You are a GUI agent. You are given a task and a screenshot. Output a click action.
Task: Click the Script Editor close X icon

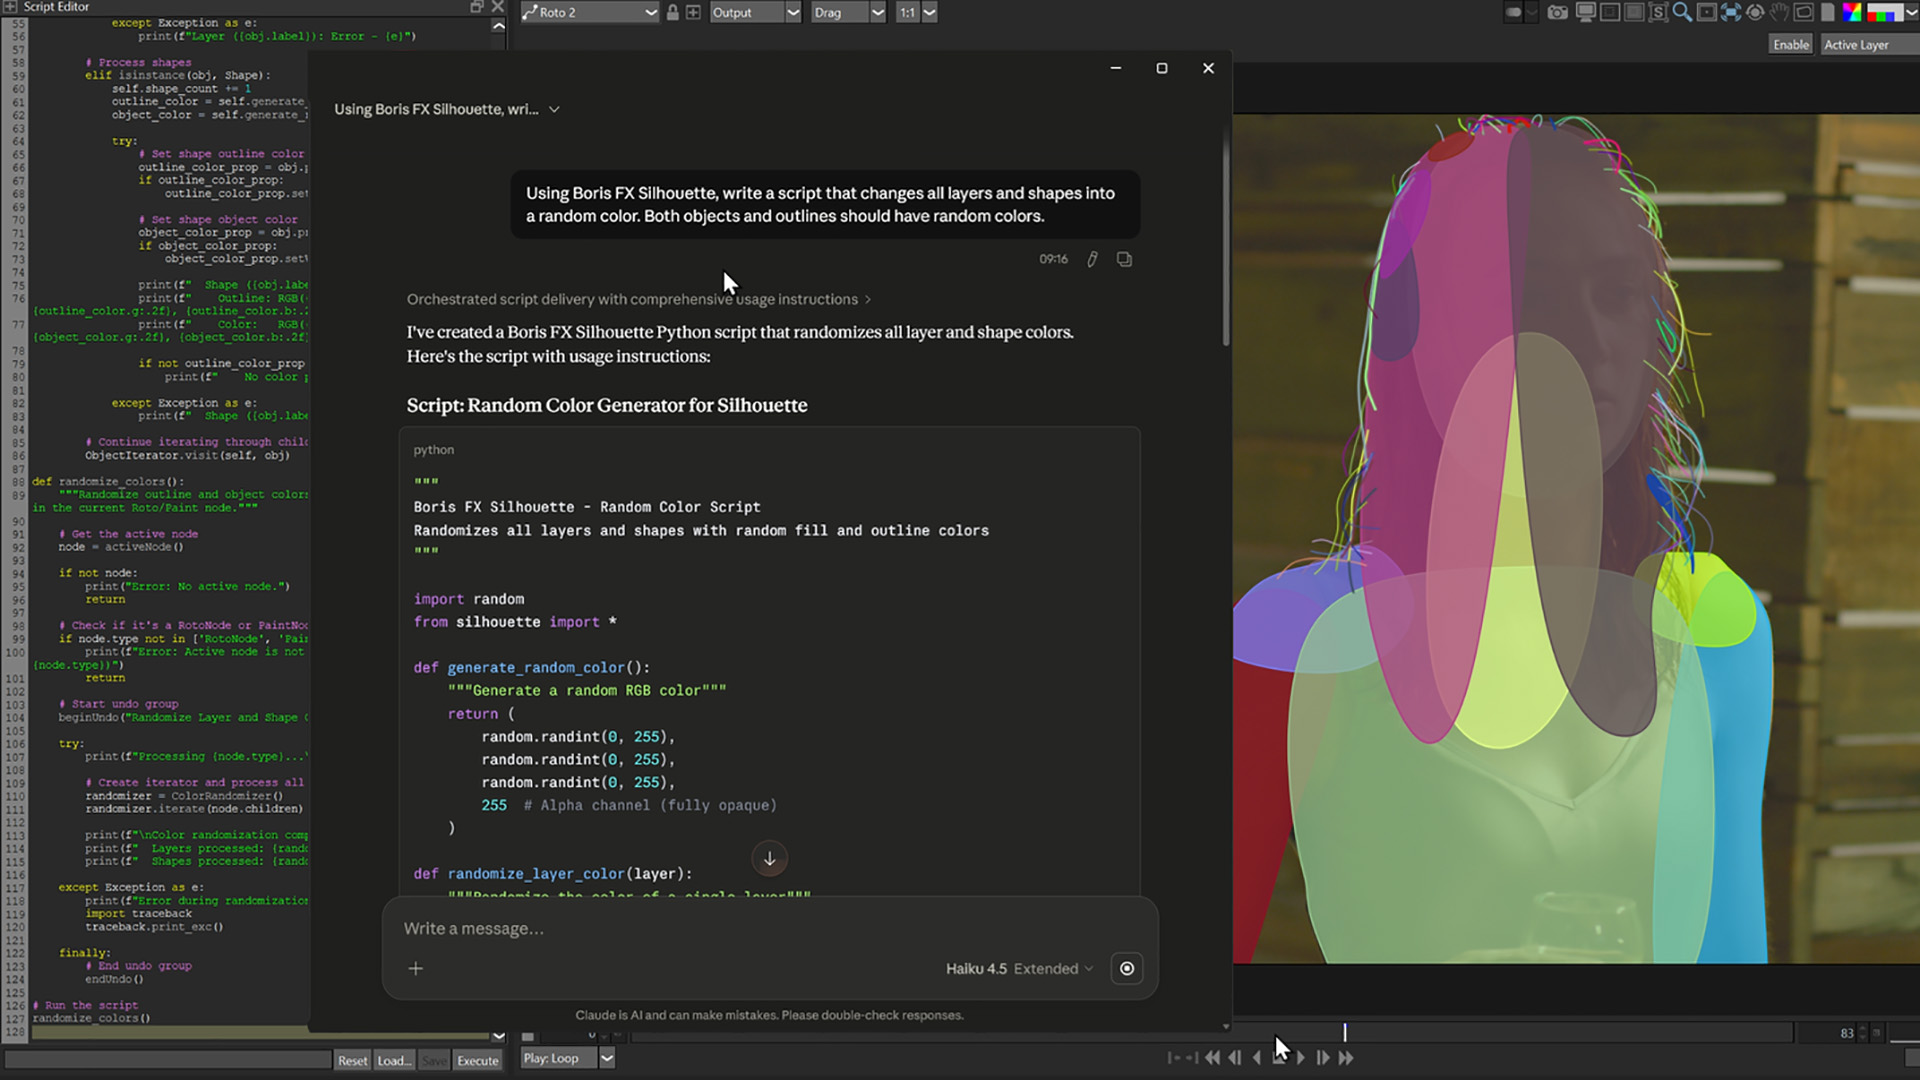(x=497, y=7)
